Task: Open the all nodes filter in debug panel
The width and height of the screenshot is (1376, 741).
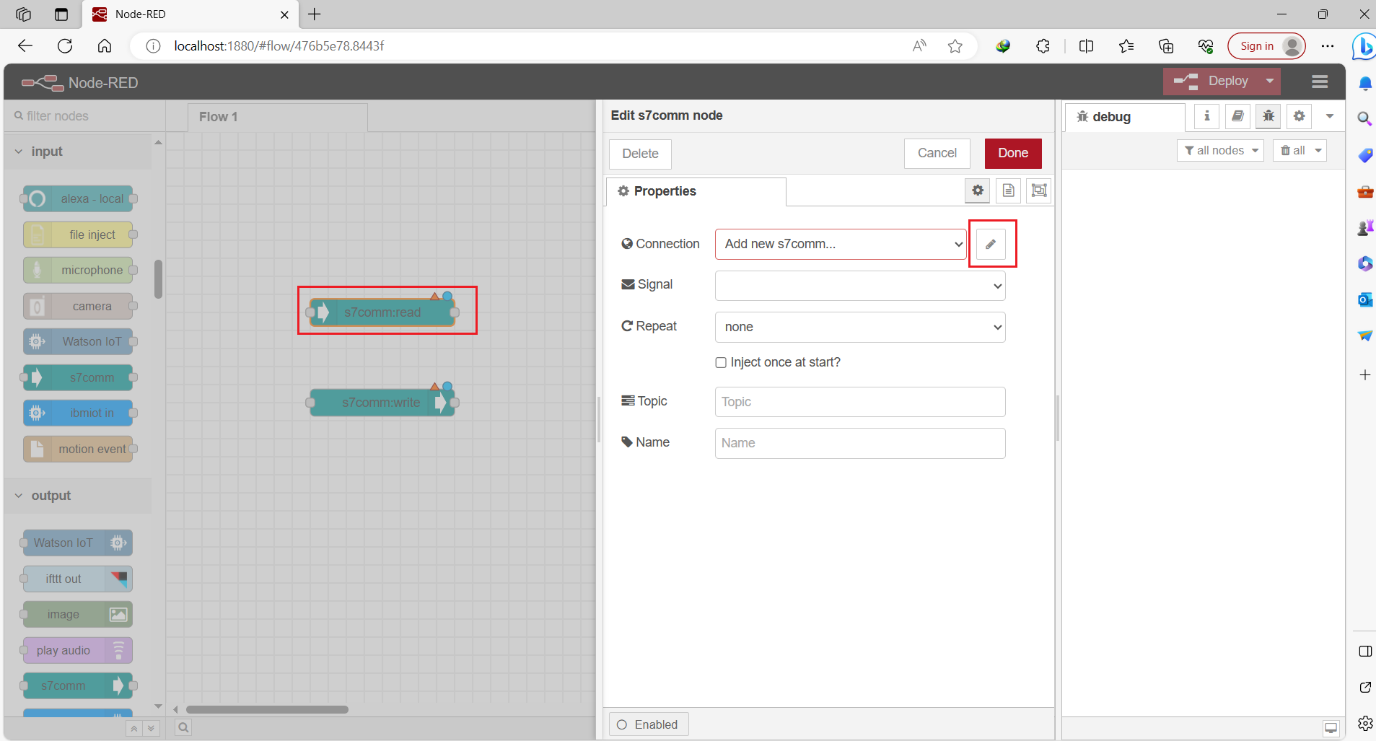Action: coord(1220,149)
